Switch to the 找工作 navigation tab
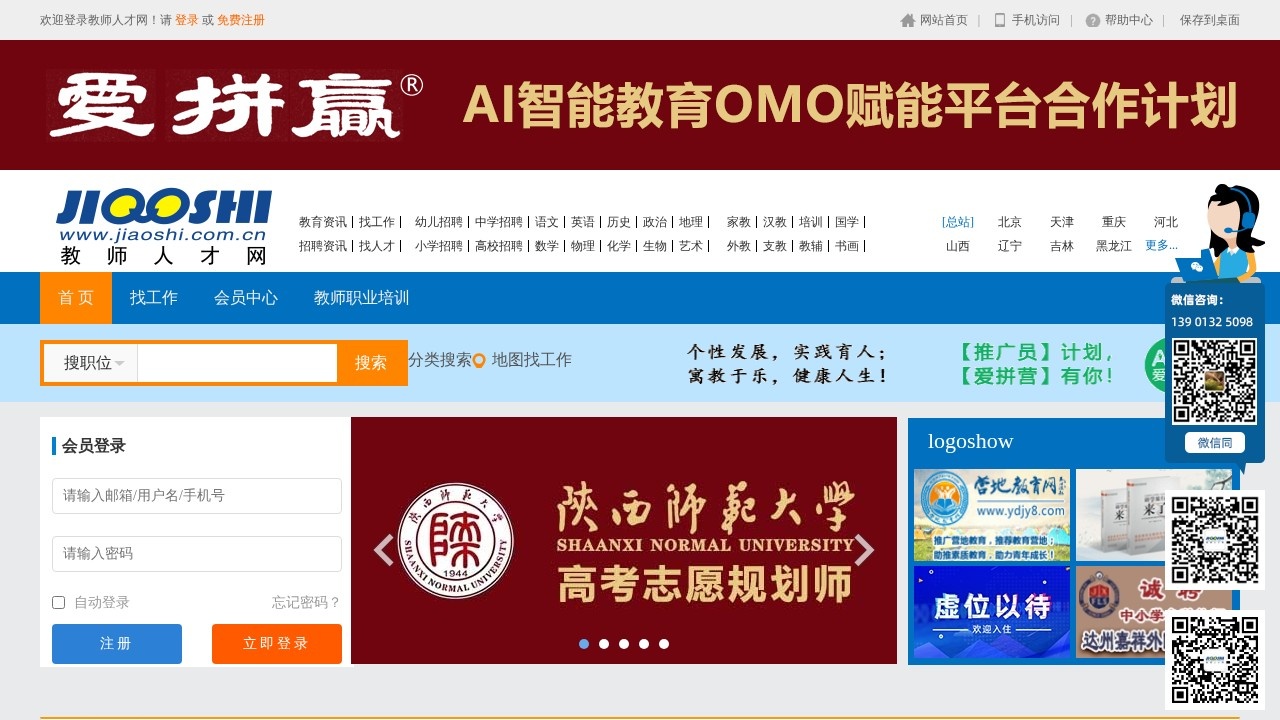 153,297
